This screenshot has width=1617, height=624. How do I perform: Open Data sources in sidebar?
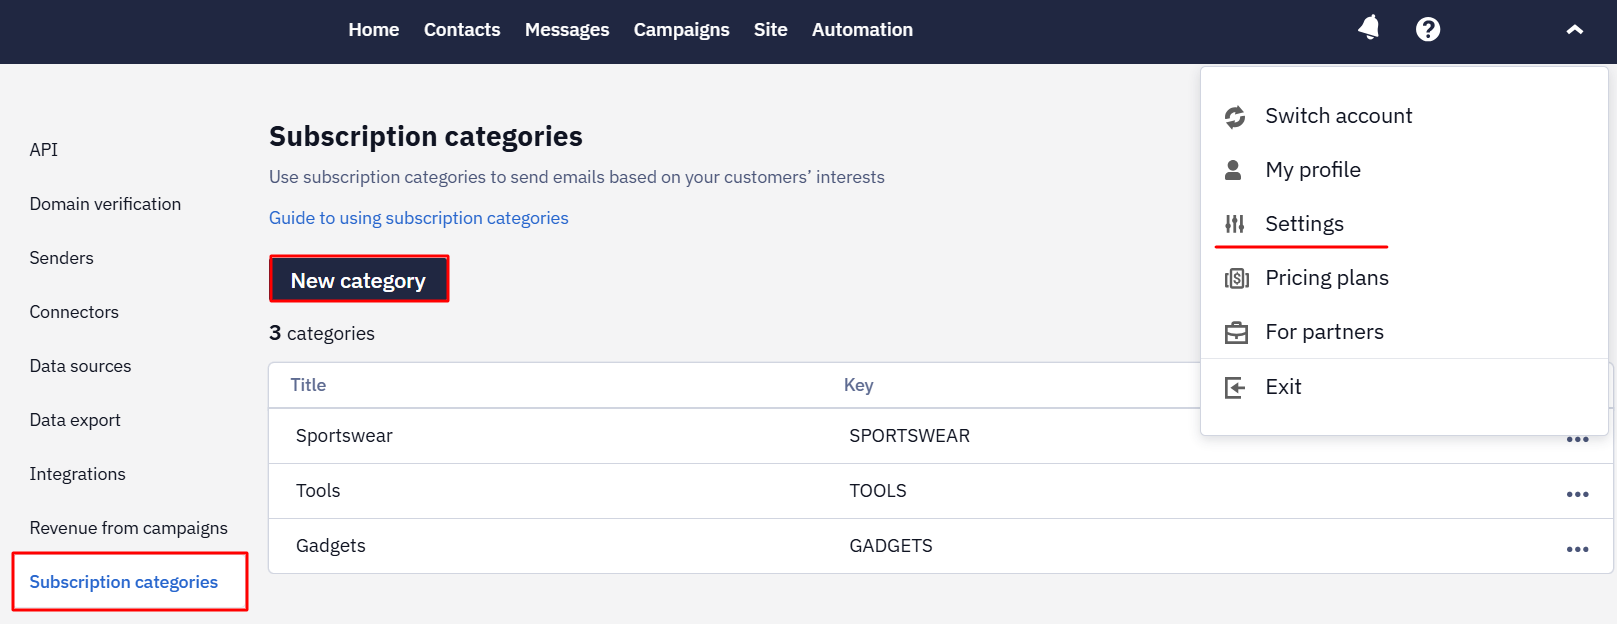point(80,366)
